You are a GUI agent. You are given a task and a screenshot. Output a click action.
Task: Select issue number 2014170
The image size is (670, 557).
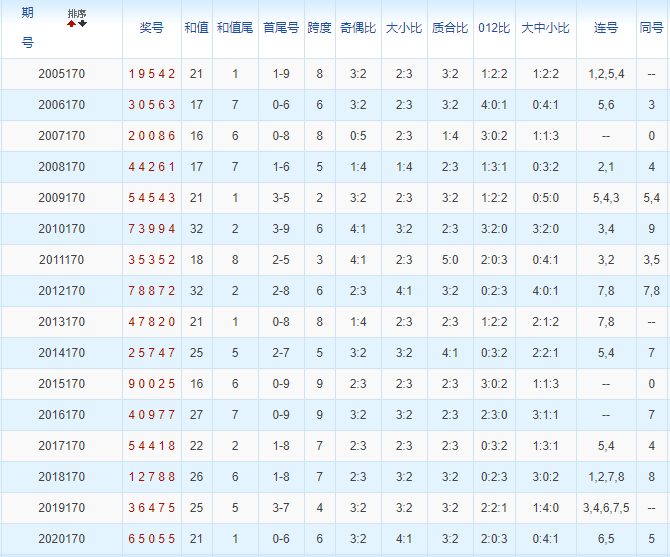pos(62,353)
